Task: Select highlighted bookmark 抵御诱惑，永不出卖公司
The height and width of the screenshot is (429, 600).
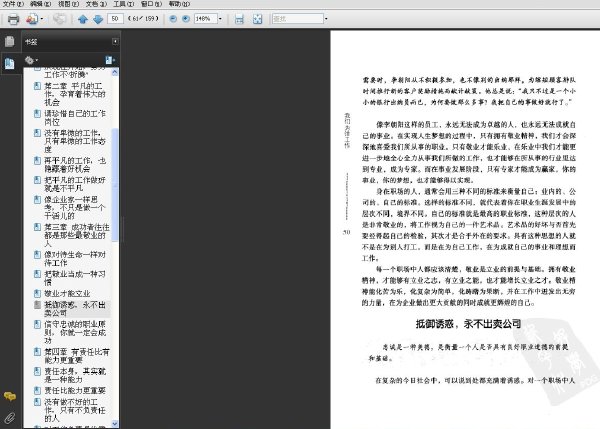Action: point(75,309)
